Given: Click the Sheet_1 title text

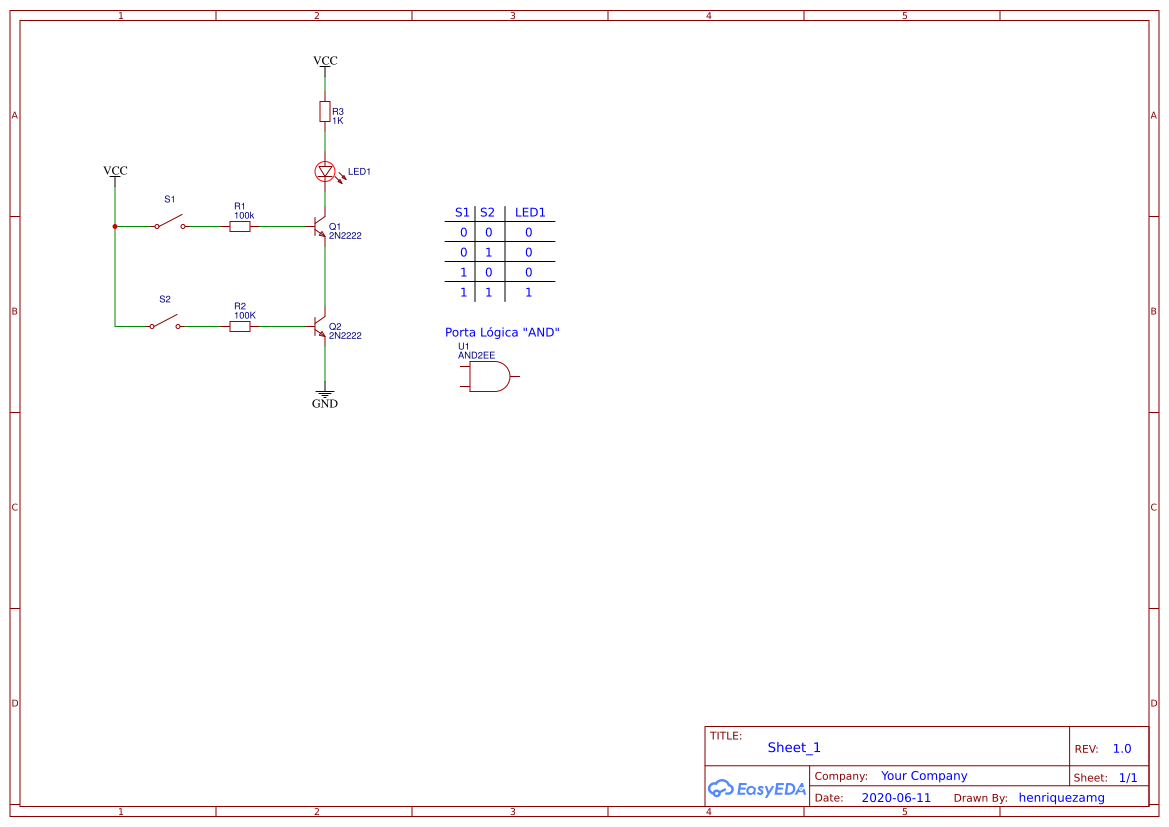Looking at the screenshot, I should pyautogui.click(x=793, y=747).
